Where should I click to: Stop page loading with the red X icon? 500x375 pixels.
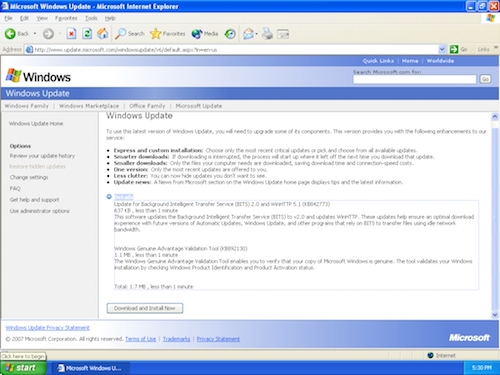tap(71, 34)
